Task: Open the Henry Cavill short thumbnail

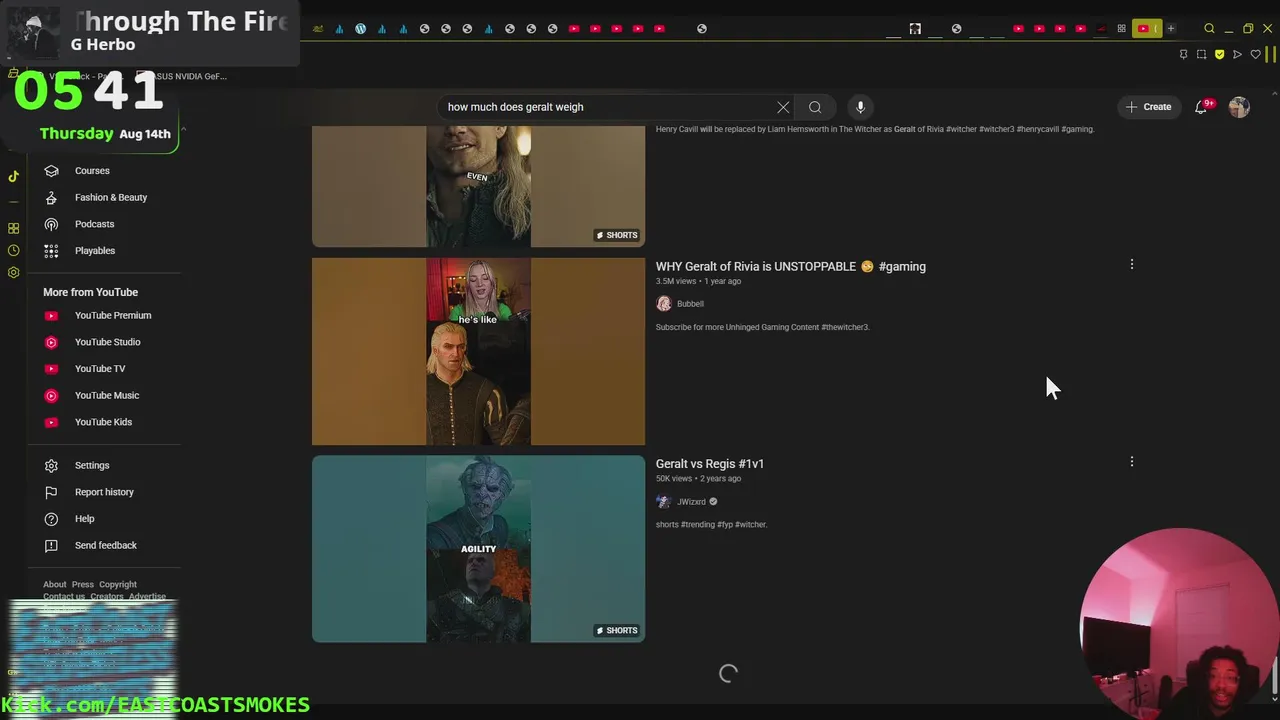Action: pos(478,186)
